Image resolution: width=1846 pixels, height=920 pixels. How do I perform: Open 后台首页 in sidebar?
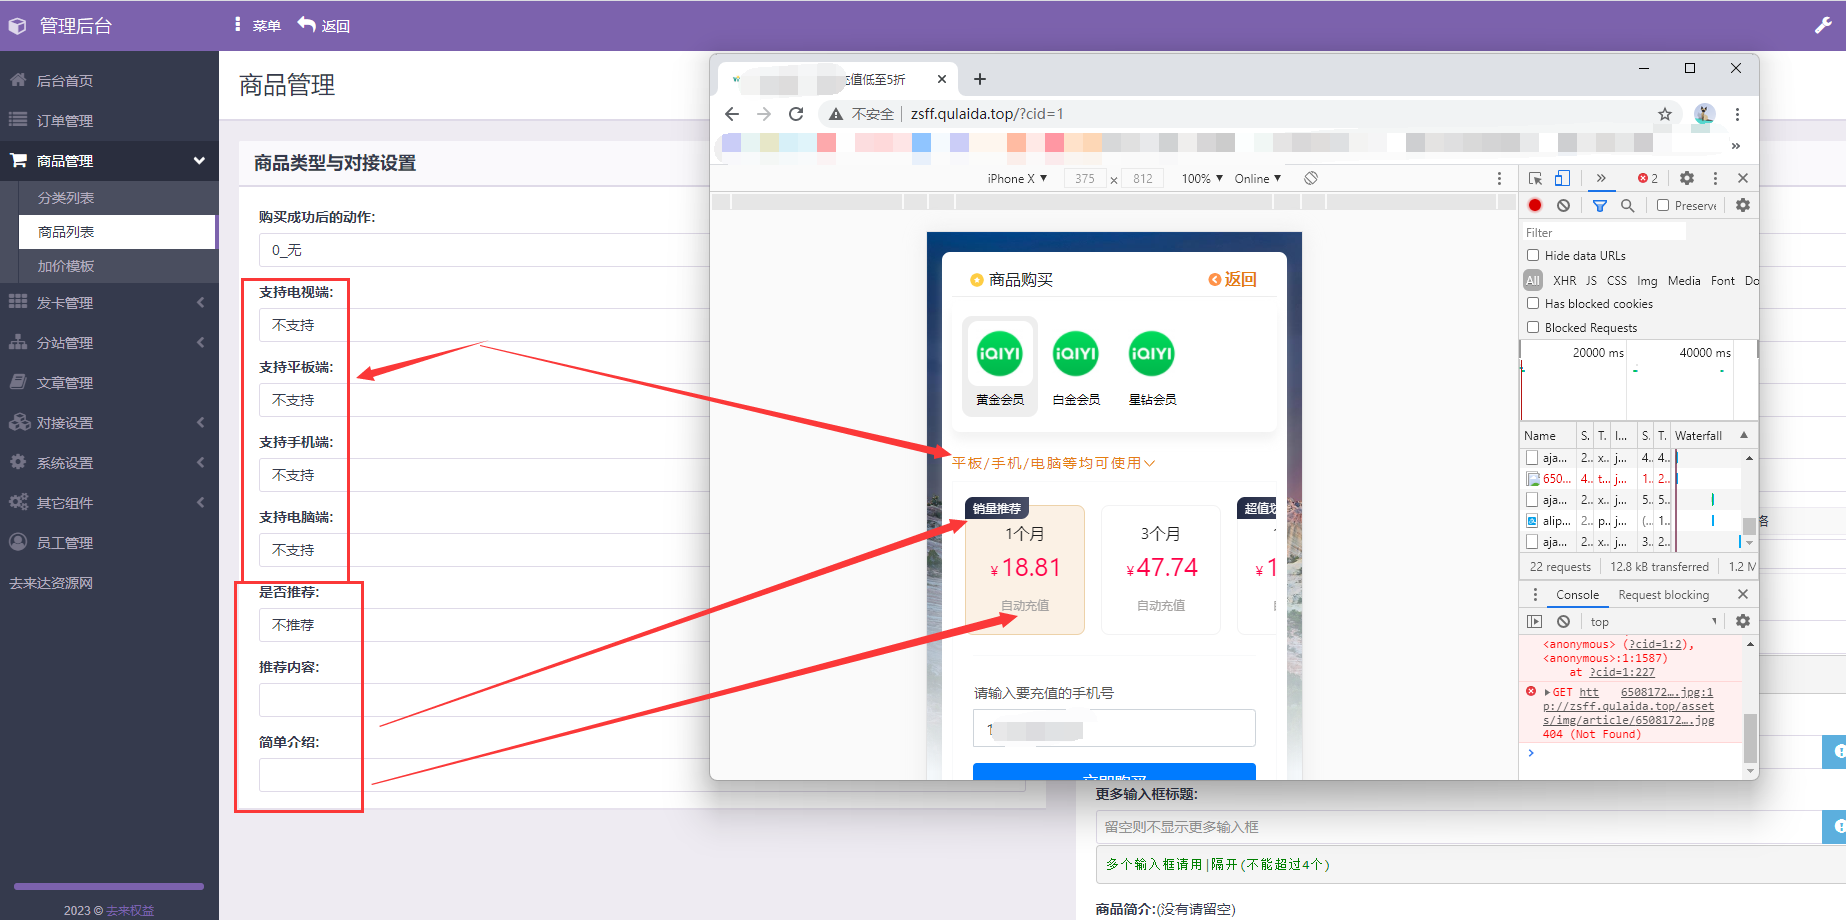tap(109, 80)
